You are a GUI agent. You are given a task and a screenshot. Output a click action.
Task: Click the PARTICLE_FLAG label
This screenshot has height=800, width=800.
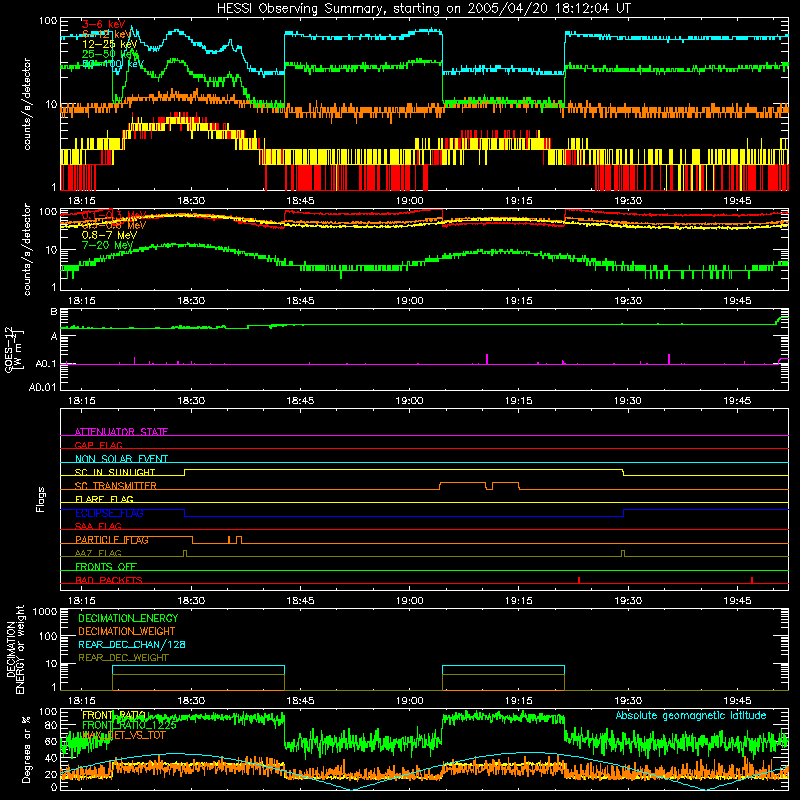tap(112, 540)
